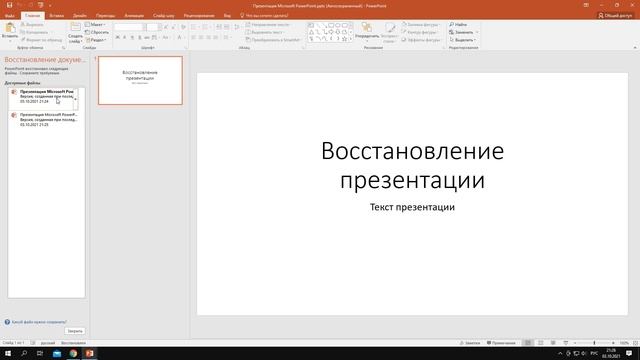Click the Share (Общий доступ) button
The width and height of the screenshot is (640, 360).
[615, 16]
